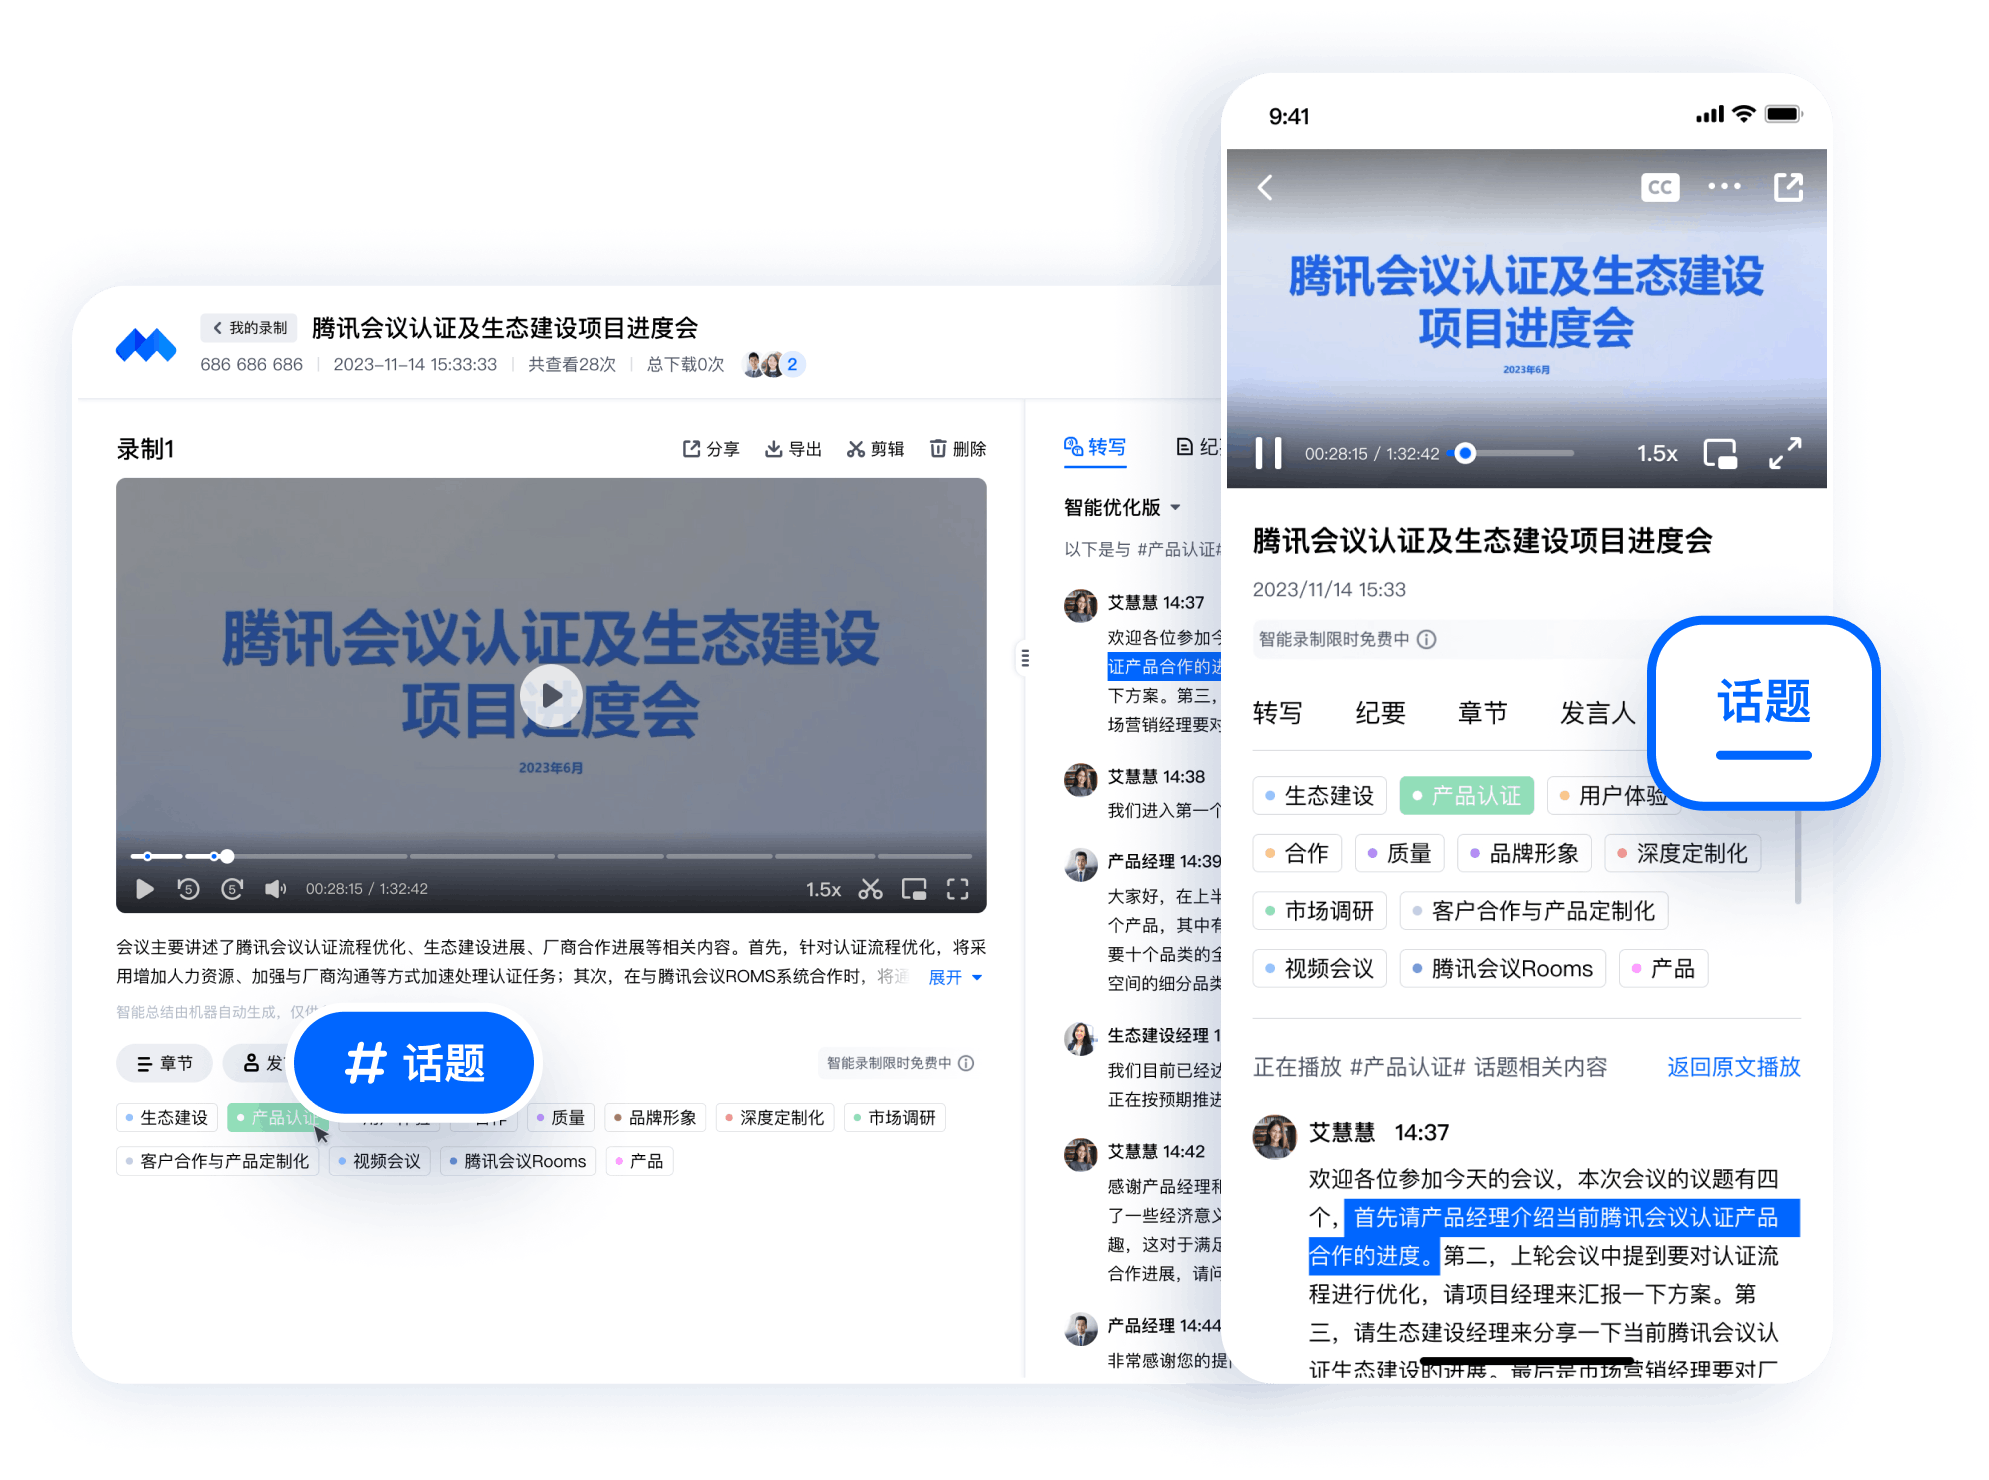Click the export download icon
1989x1480 pixels.
pos(773,449)
